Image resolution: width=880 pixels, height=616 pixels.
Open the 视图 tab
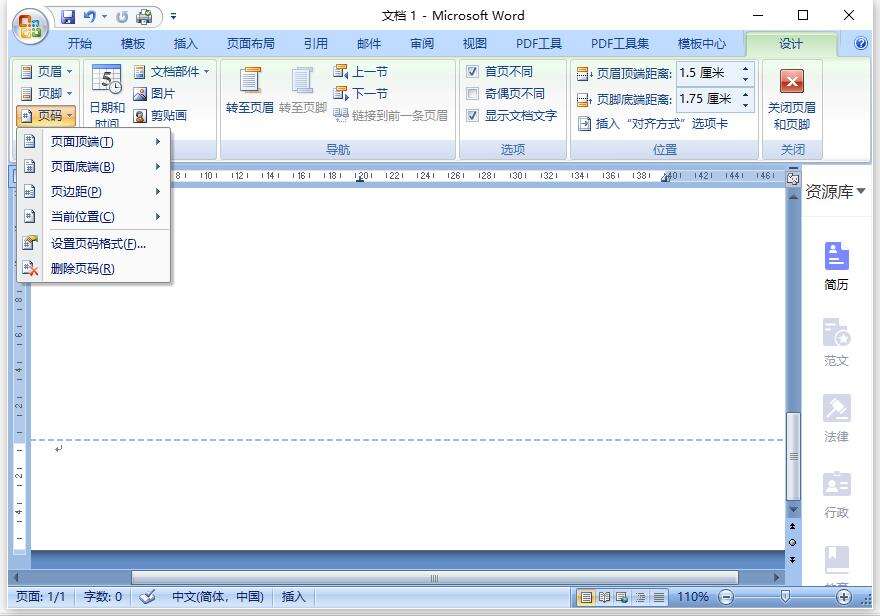[x=475, y=43]
